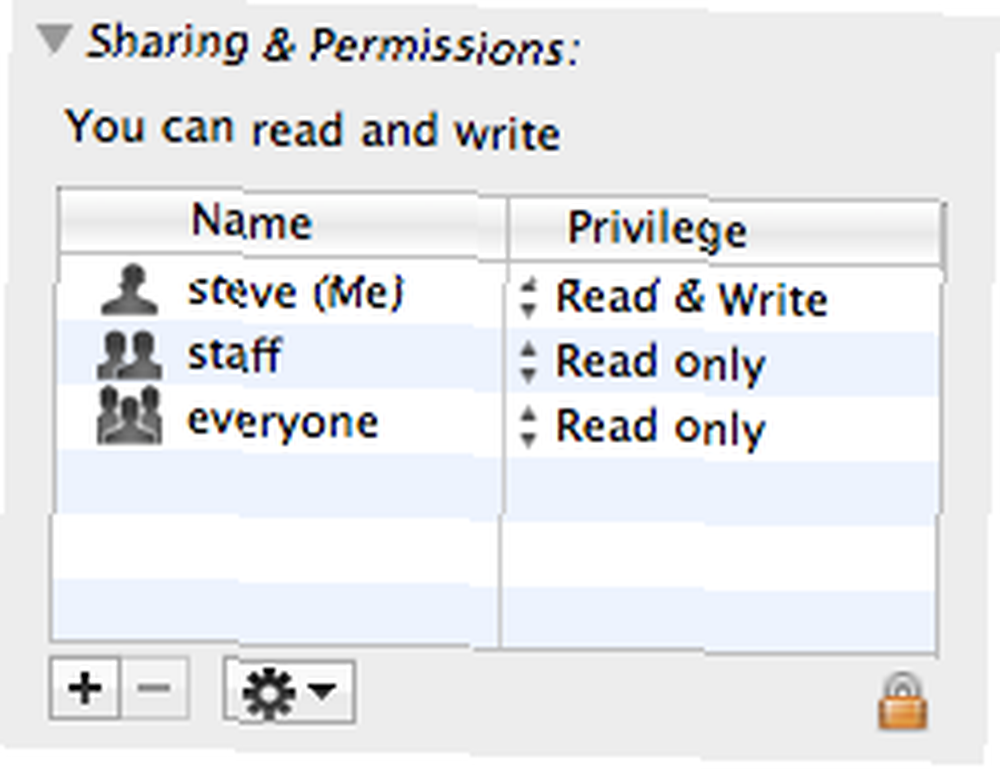1000x769 pixels.
Task: Open the gear action menu
Action: point(289,691)
